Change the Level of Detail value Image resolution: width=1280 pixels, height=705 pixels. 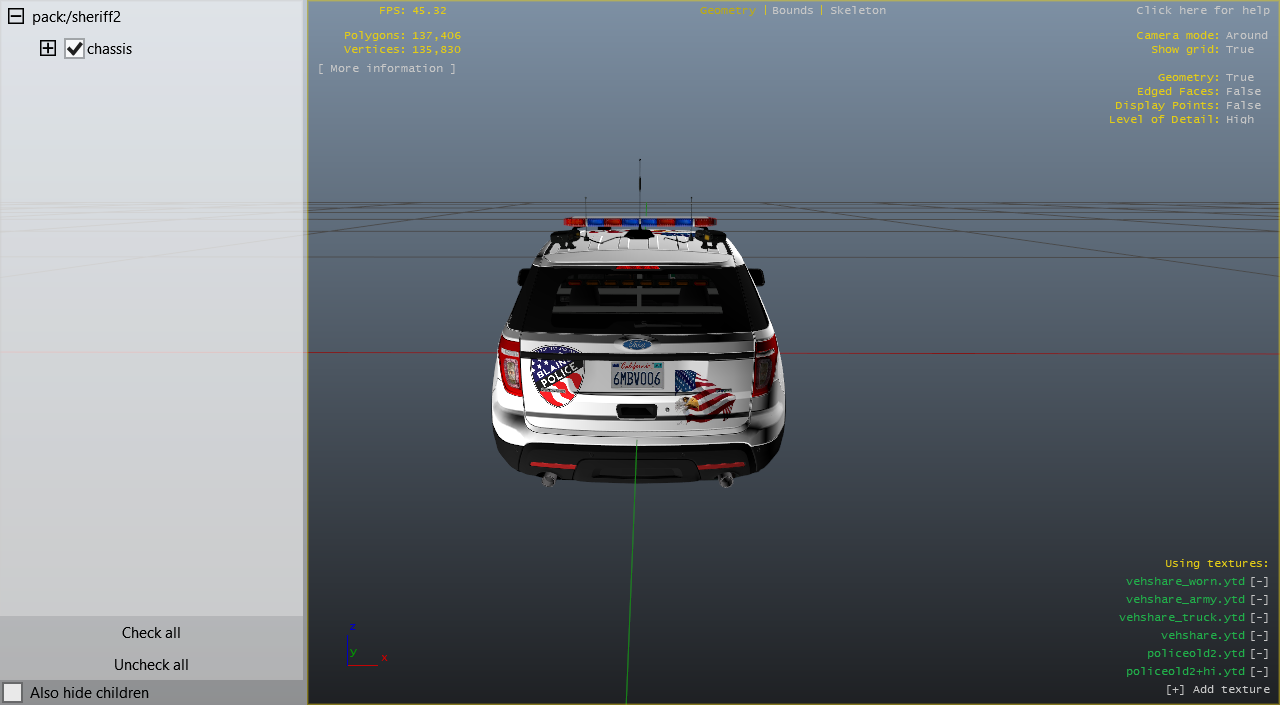1239,119
